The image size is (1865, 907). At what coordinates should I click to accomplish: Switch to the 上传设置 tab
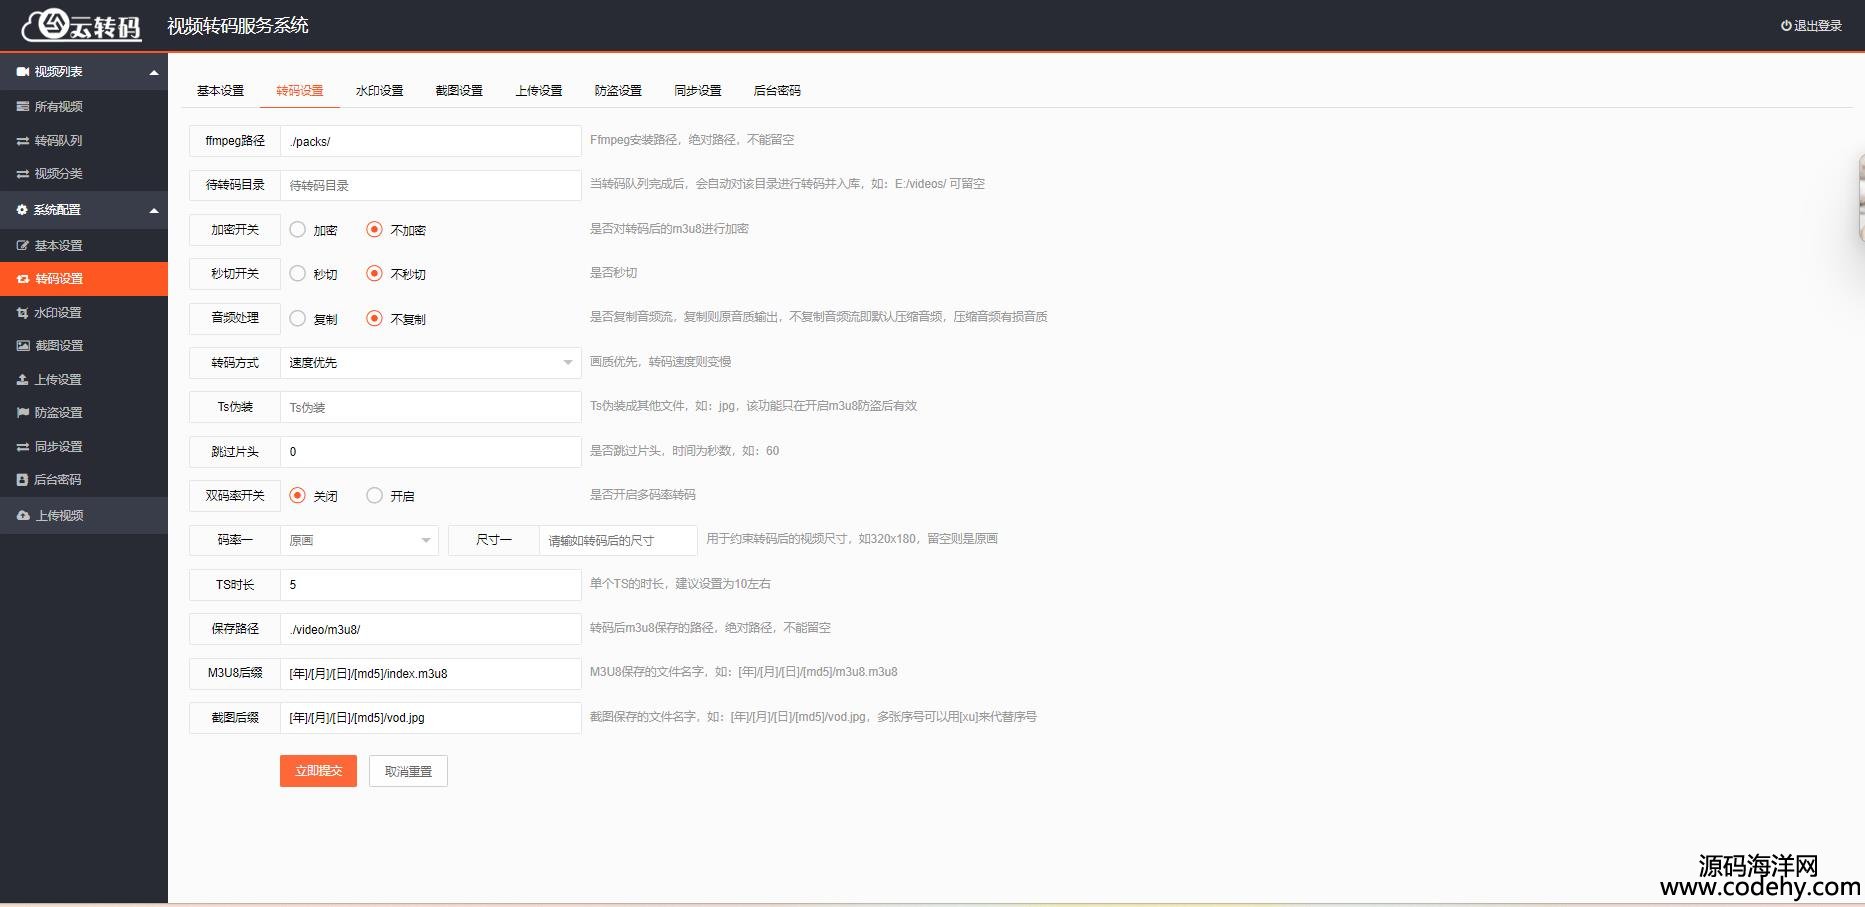(x=539, y=91)
